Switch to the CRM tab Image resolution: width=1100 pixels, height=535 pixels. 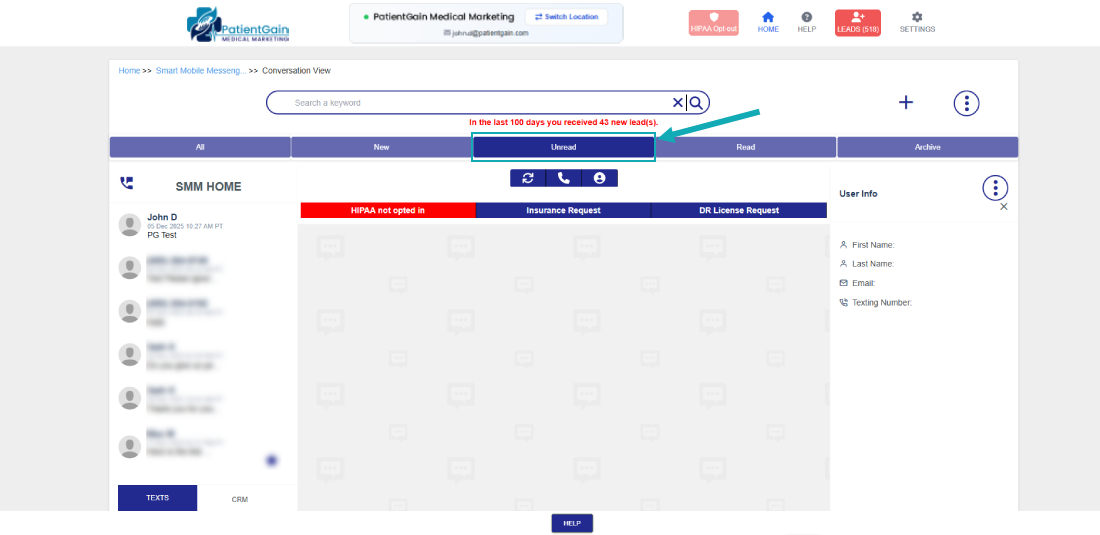pyautogui.click(x=239, y=498)
